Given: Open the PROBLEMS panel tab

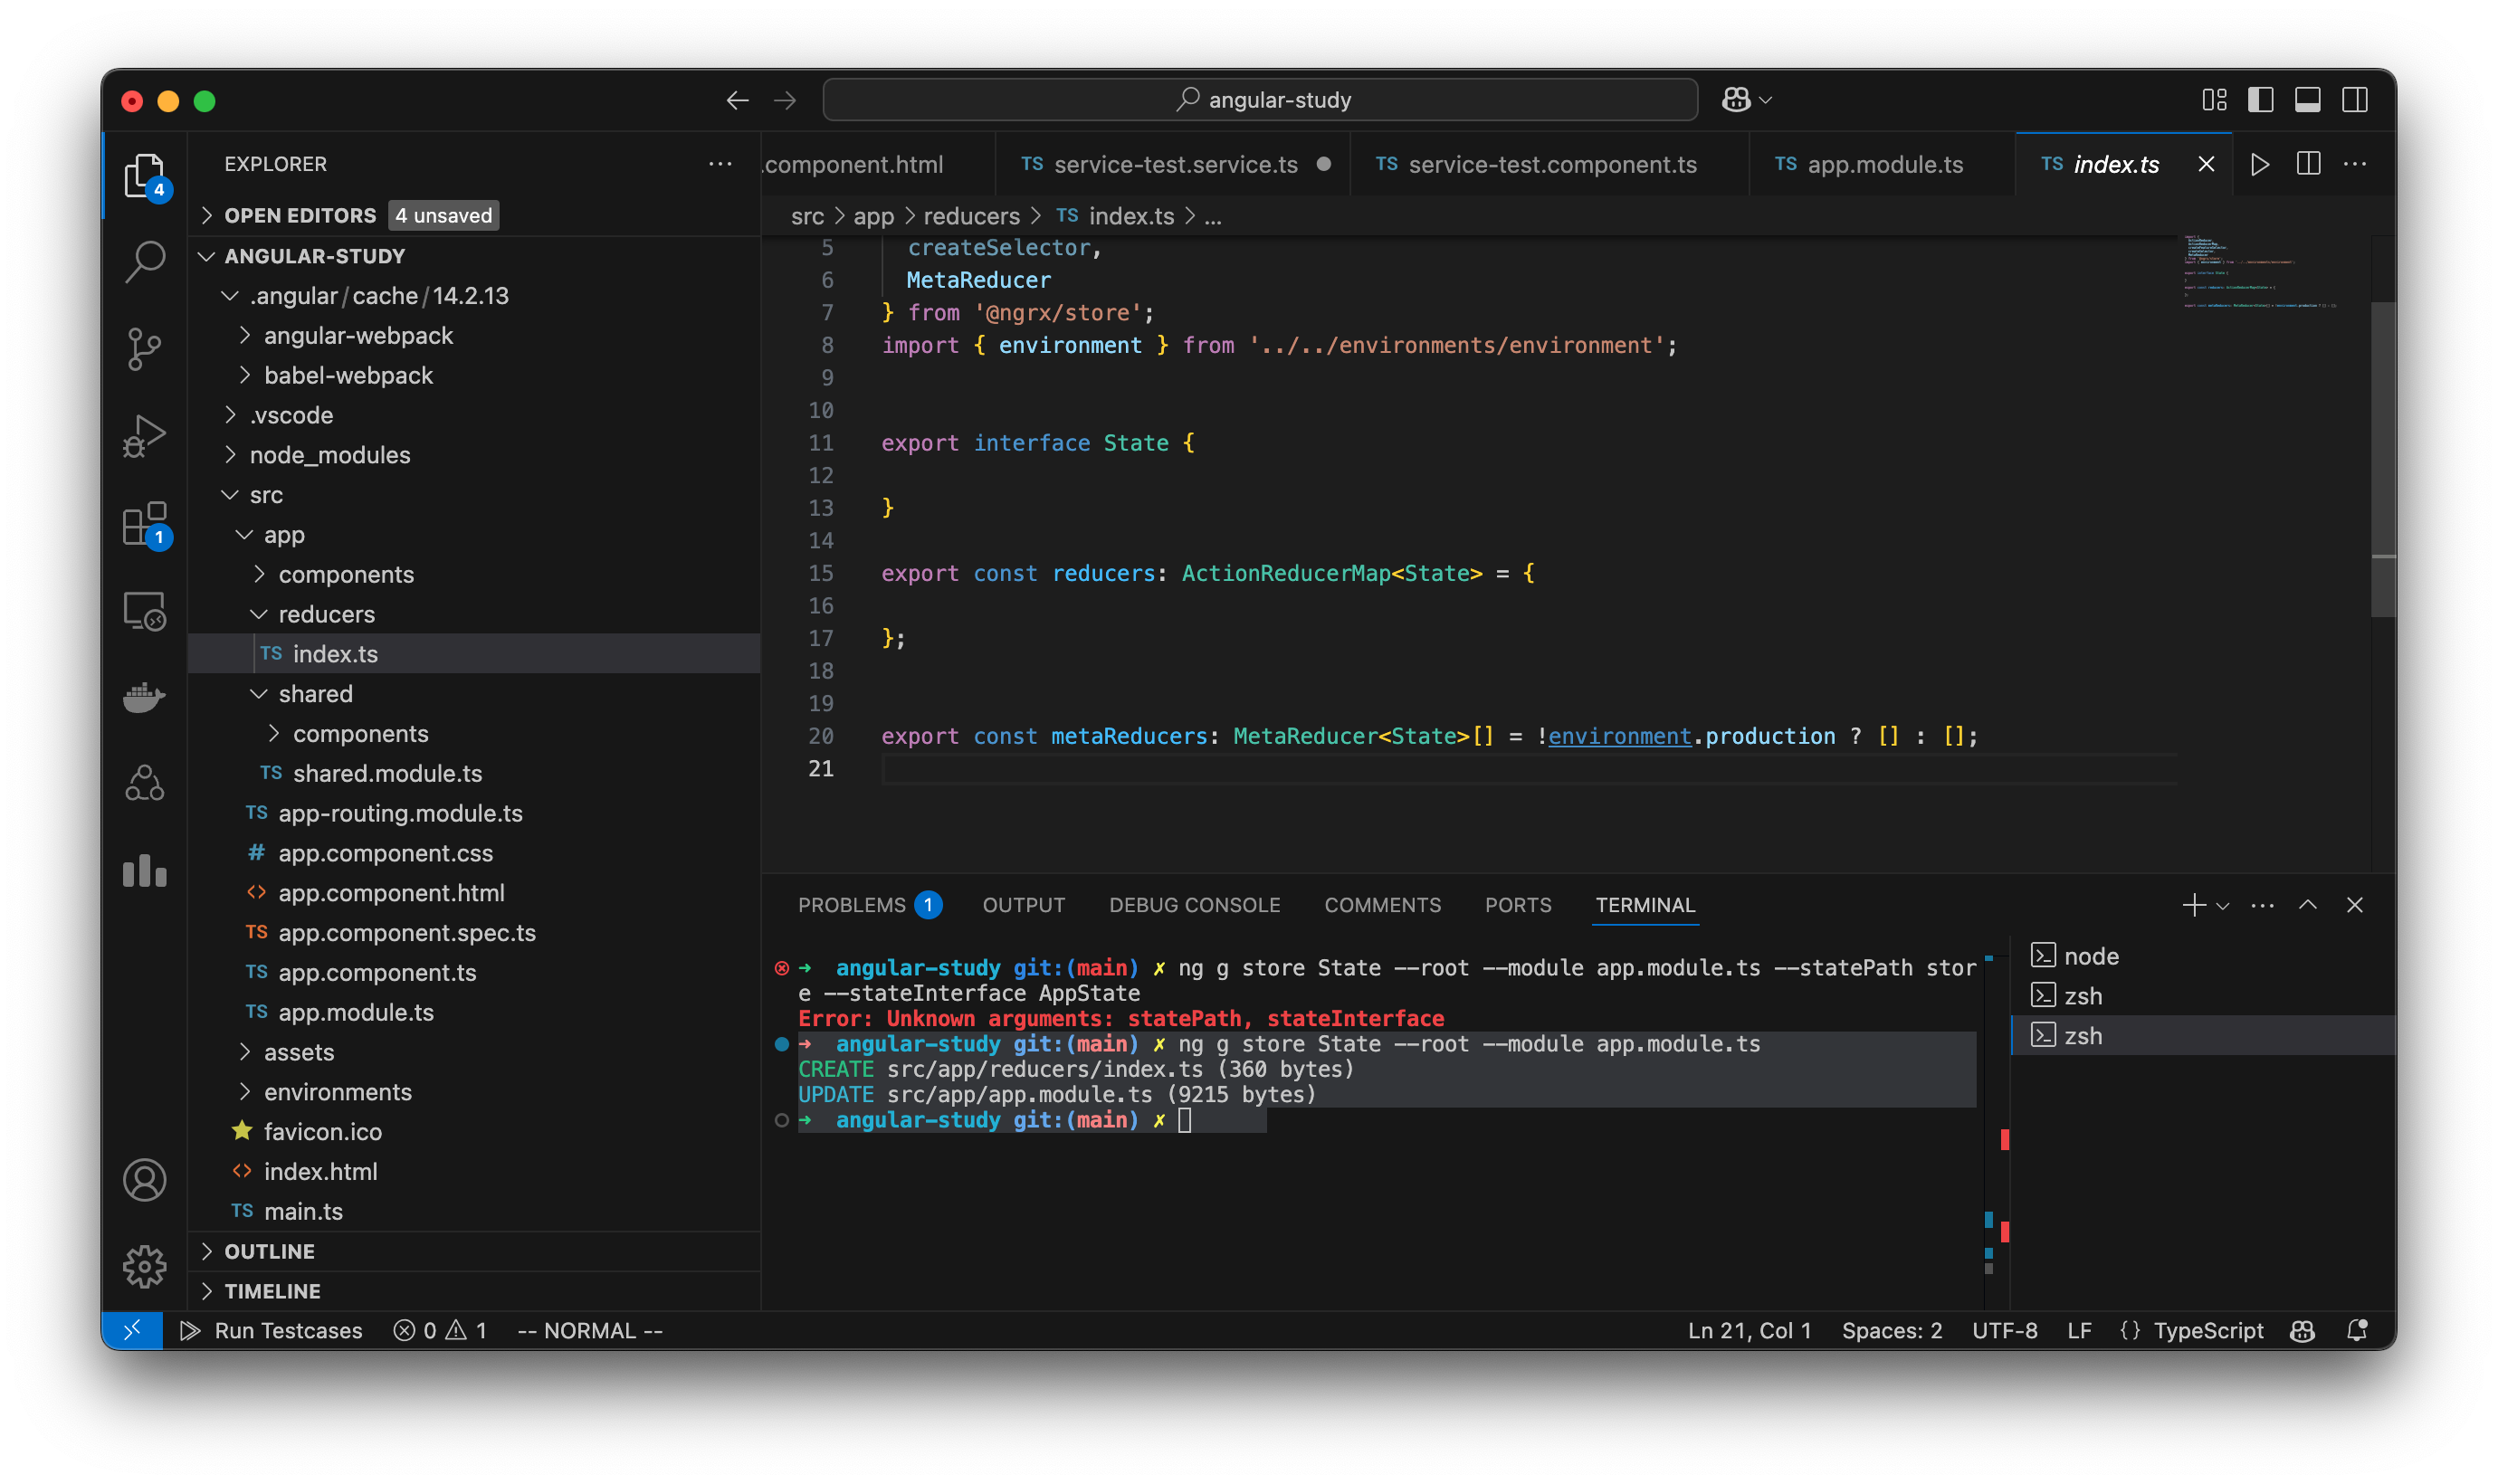Looking at the screenshot, I should [x=855, y=905].
